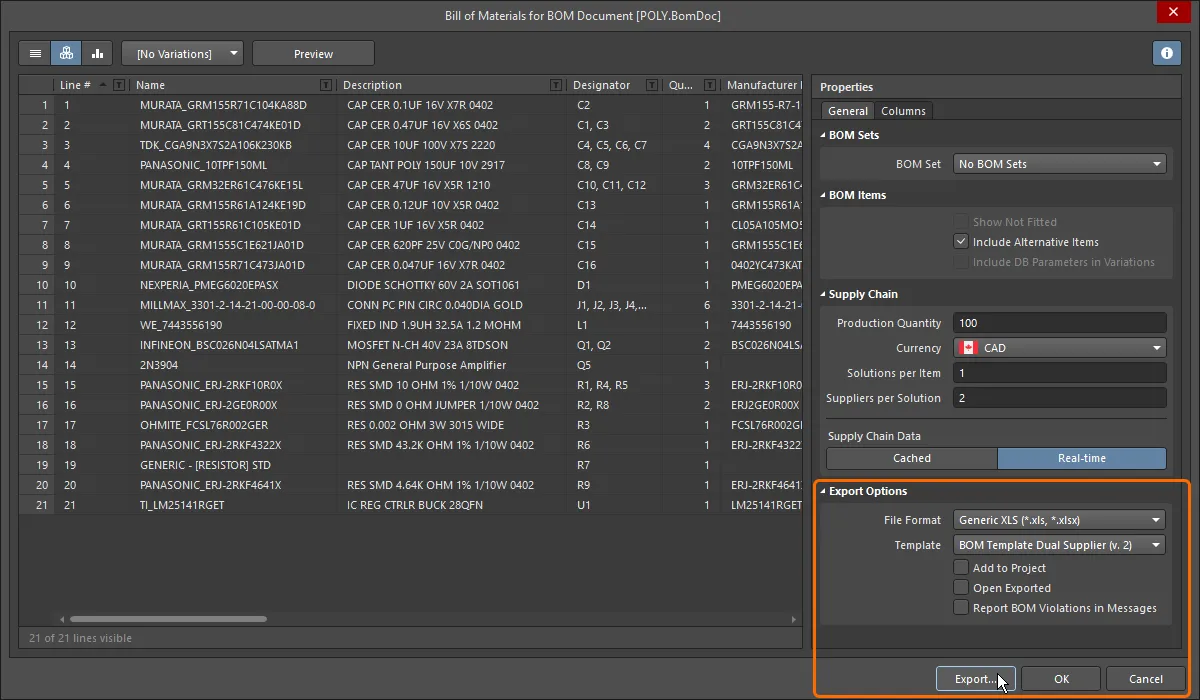The image size is (1200, 700).
Task: Collapse the Supply Chain section
Action: tap(824, 294)
